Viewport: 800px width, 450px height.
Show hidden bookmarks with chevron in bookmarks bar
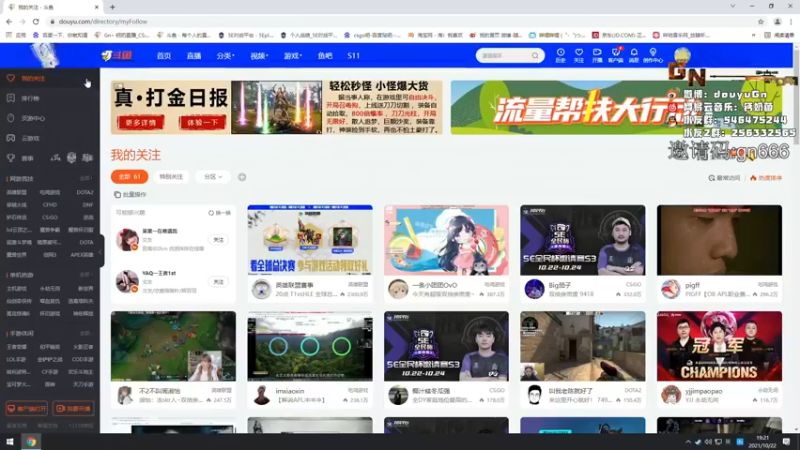pos(753,35)
